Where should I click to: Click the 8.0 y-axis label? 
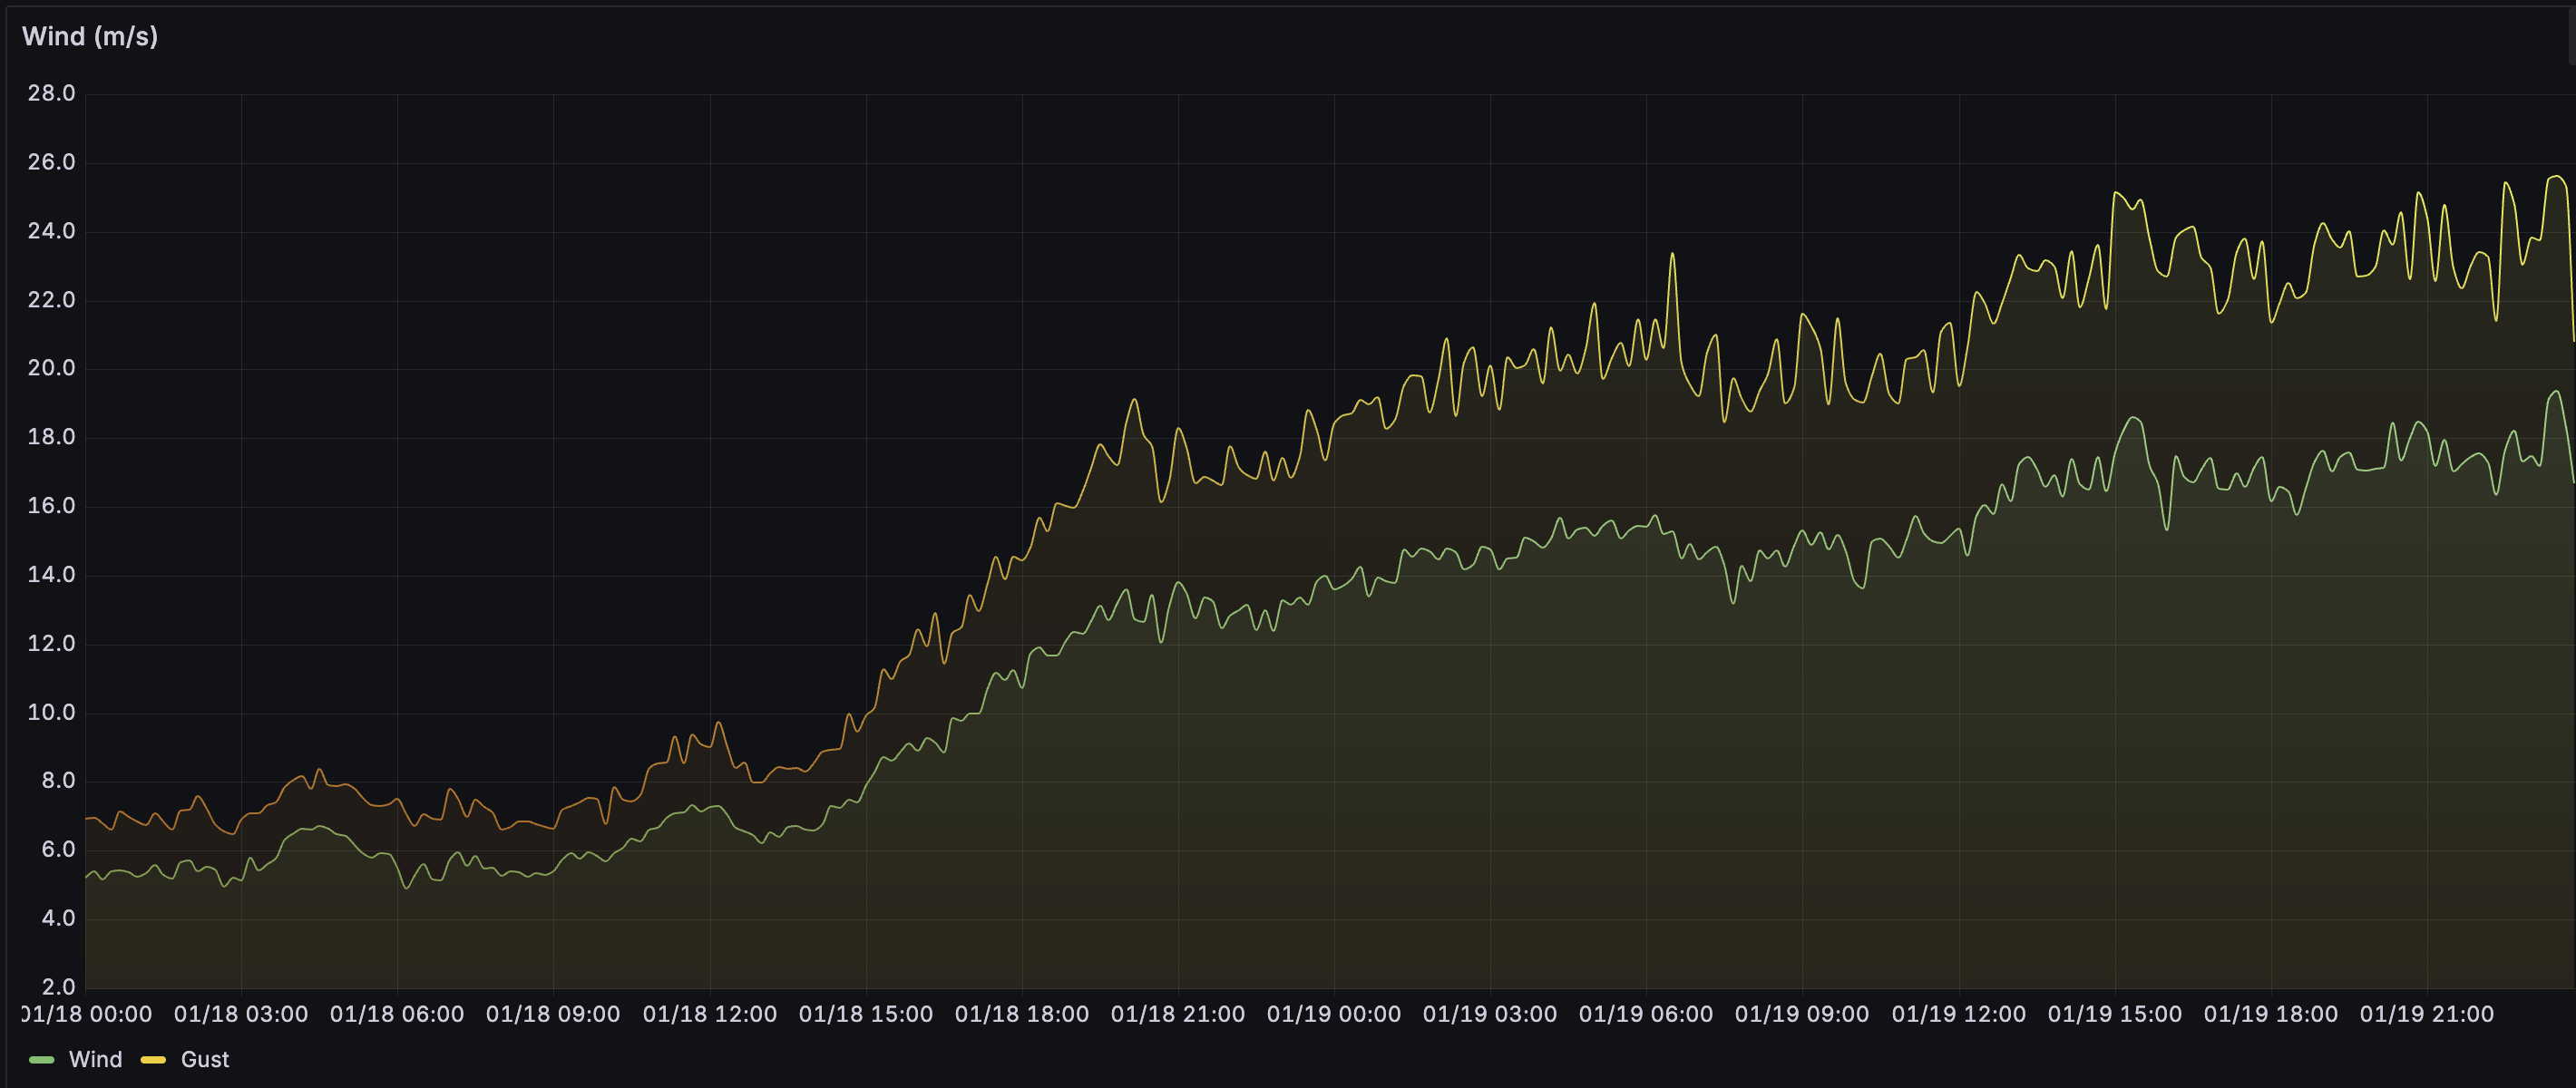click(x=57, y=781)
